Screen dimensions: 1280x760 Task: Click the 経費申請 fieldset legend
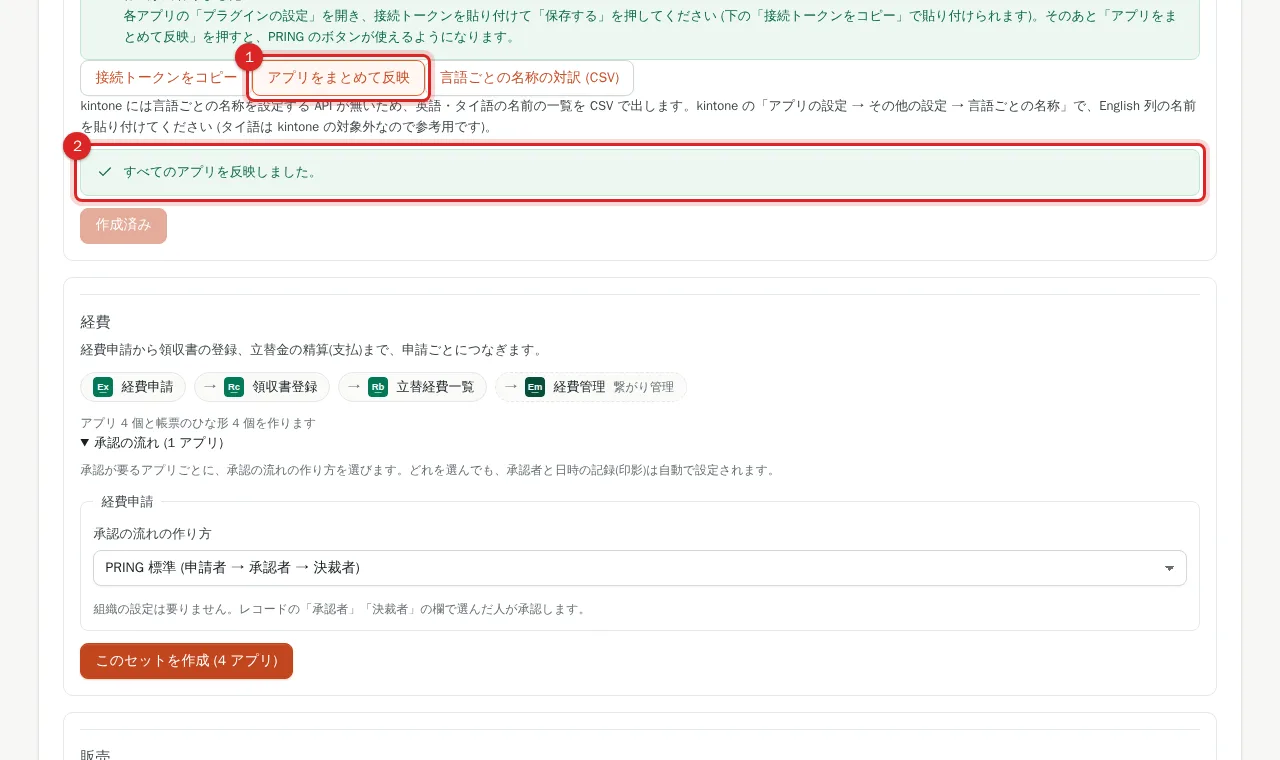pyautogui.click(x=127, y=501)
